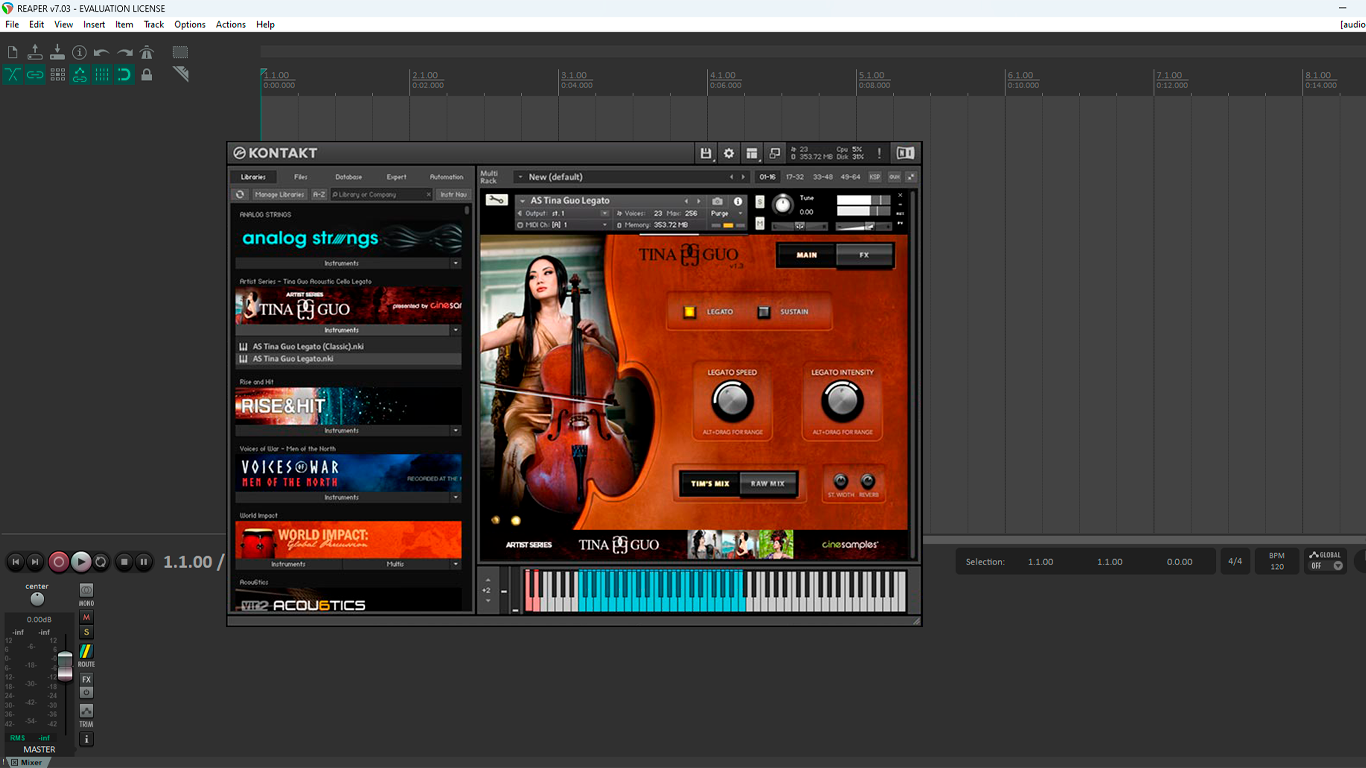
Task: Switch to Kontakt Database tab
Action: 349,177
